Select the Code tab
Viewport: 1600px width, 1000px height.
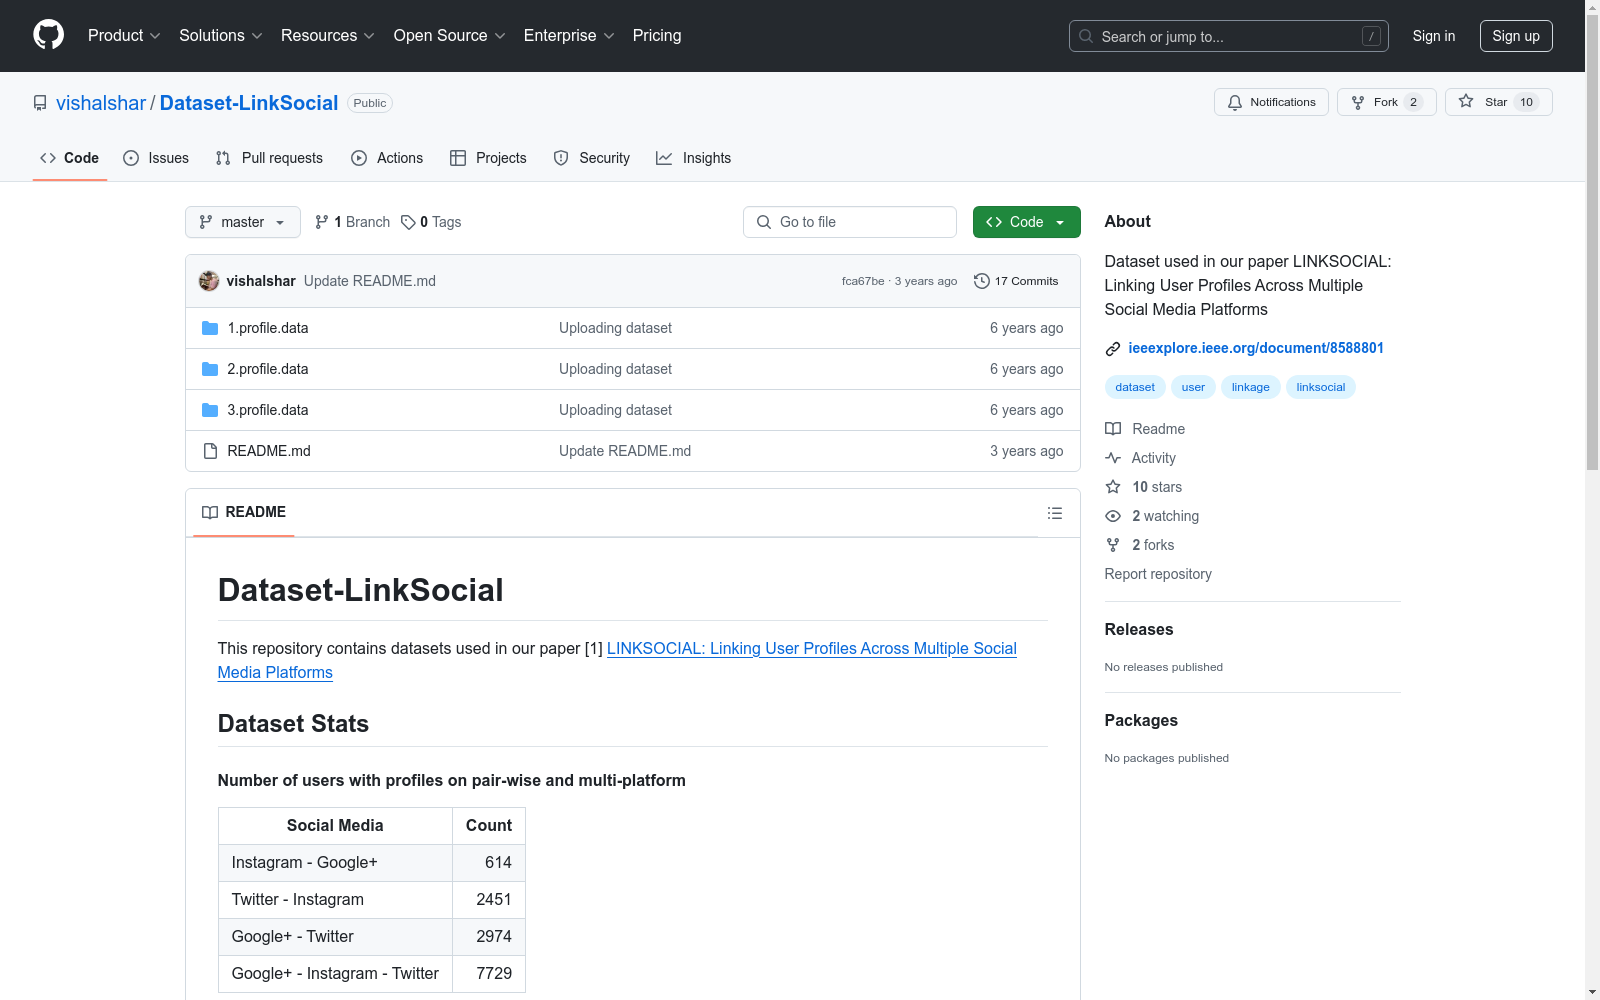point(69,158)
